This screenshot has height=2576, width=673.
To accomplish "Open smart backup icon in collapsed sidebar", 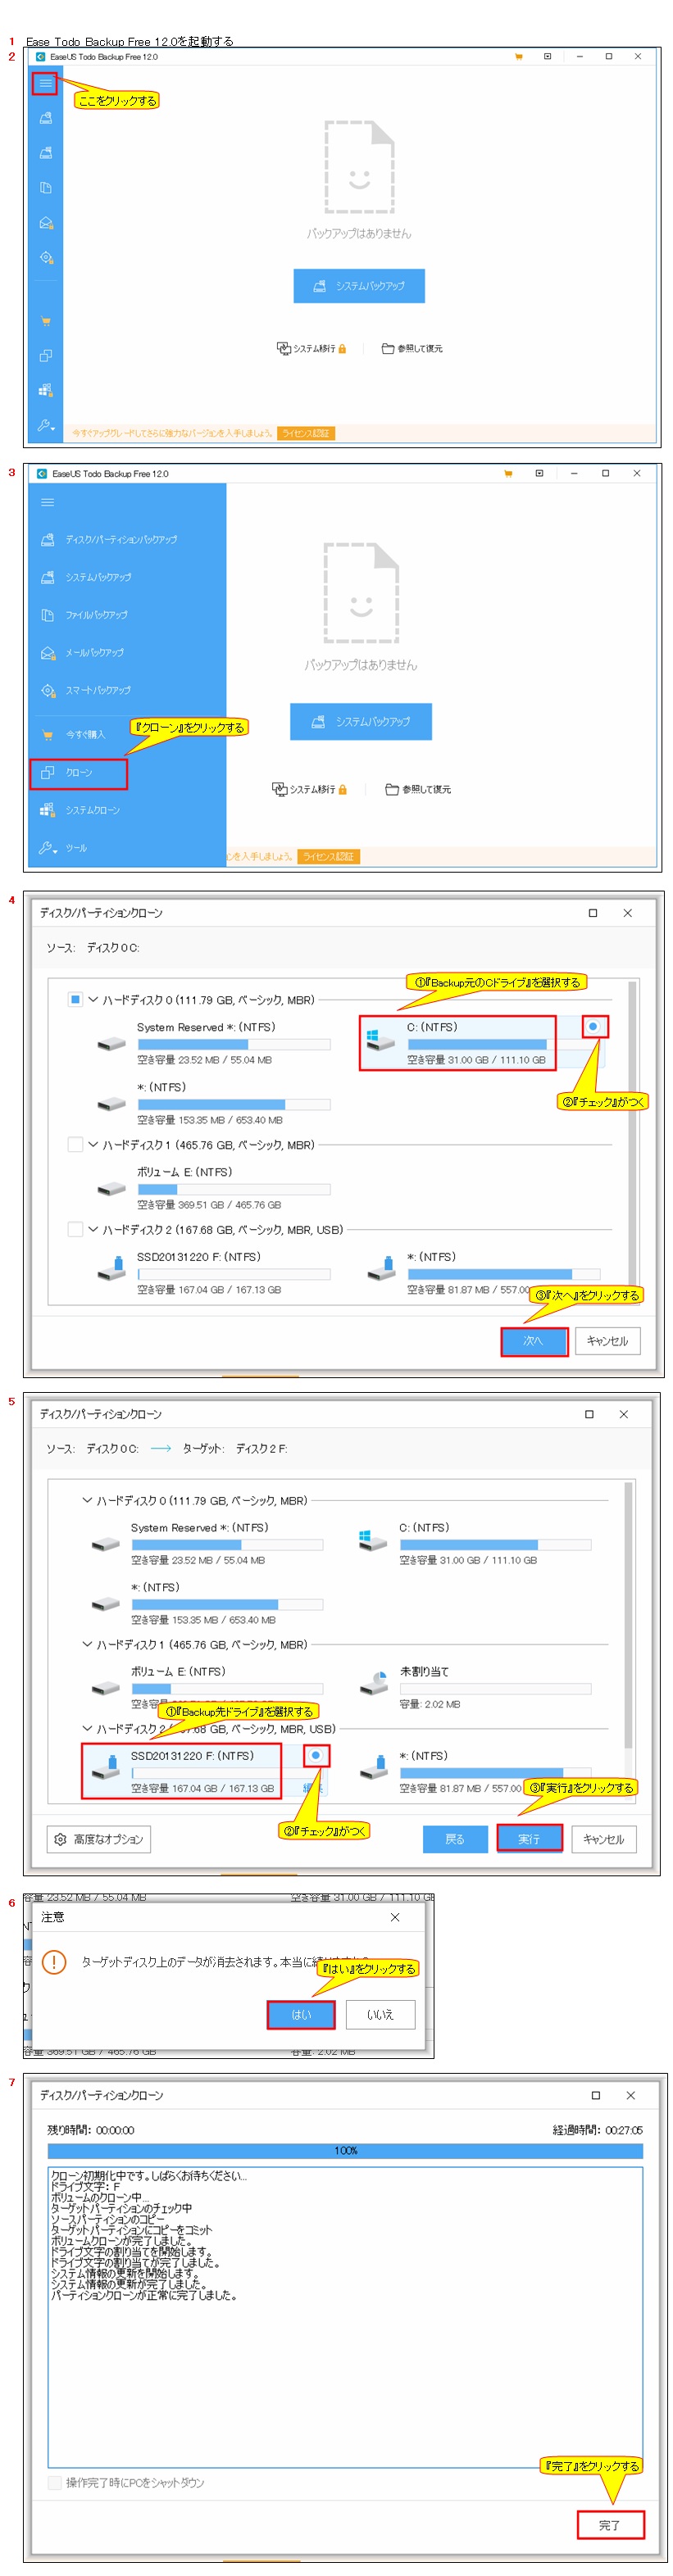I will [x=45, y=258].
